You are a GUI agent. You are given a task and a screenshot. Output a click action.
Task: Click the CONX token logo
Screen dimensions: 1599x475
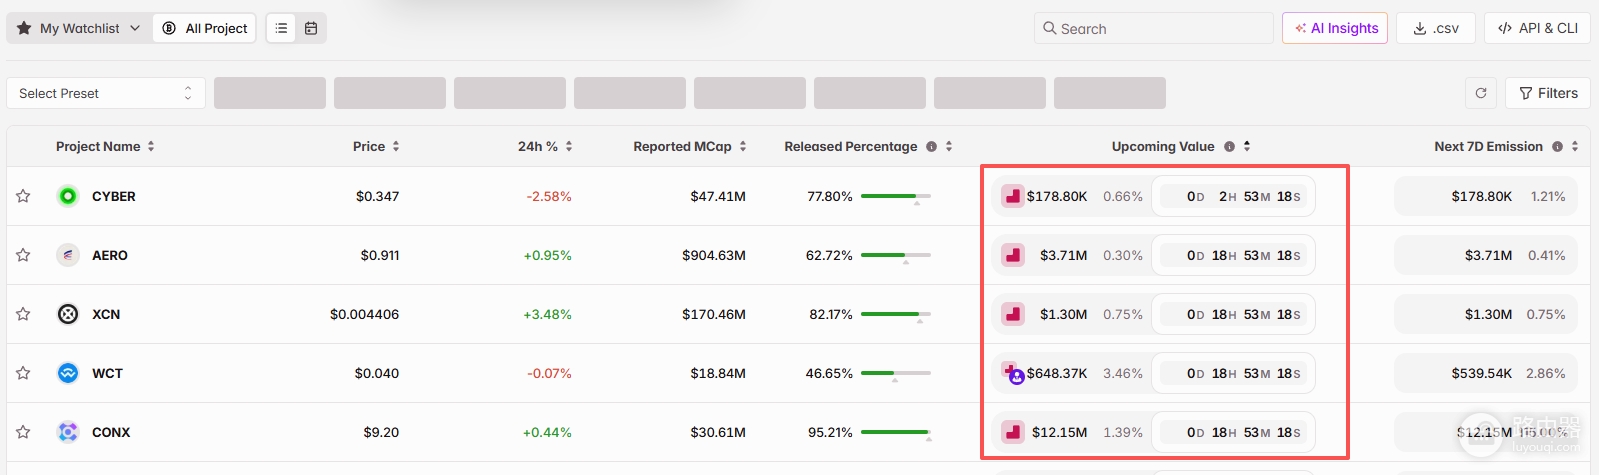68,432
